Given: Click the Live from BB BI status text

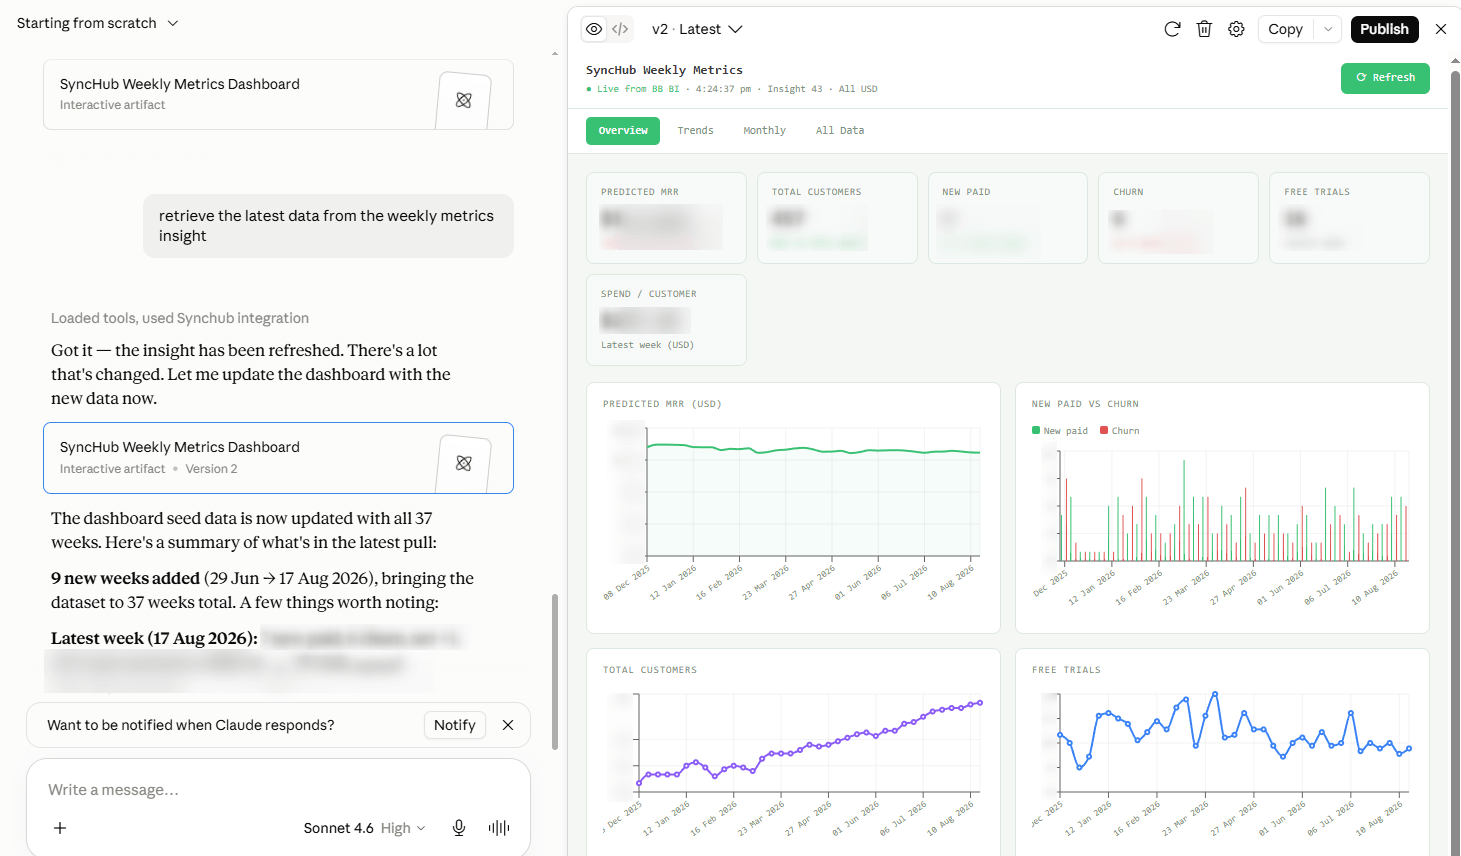Looking at the screenshot, I should (638, 89).
